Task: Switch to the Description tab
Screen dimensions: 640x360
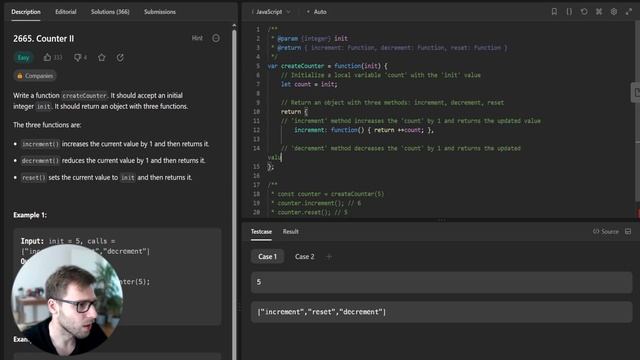Action: point(26,12)
